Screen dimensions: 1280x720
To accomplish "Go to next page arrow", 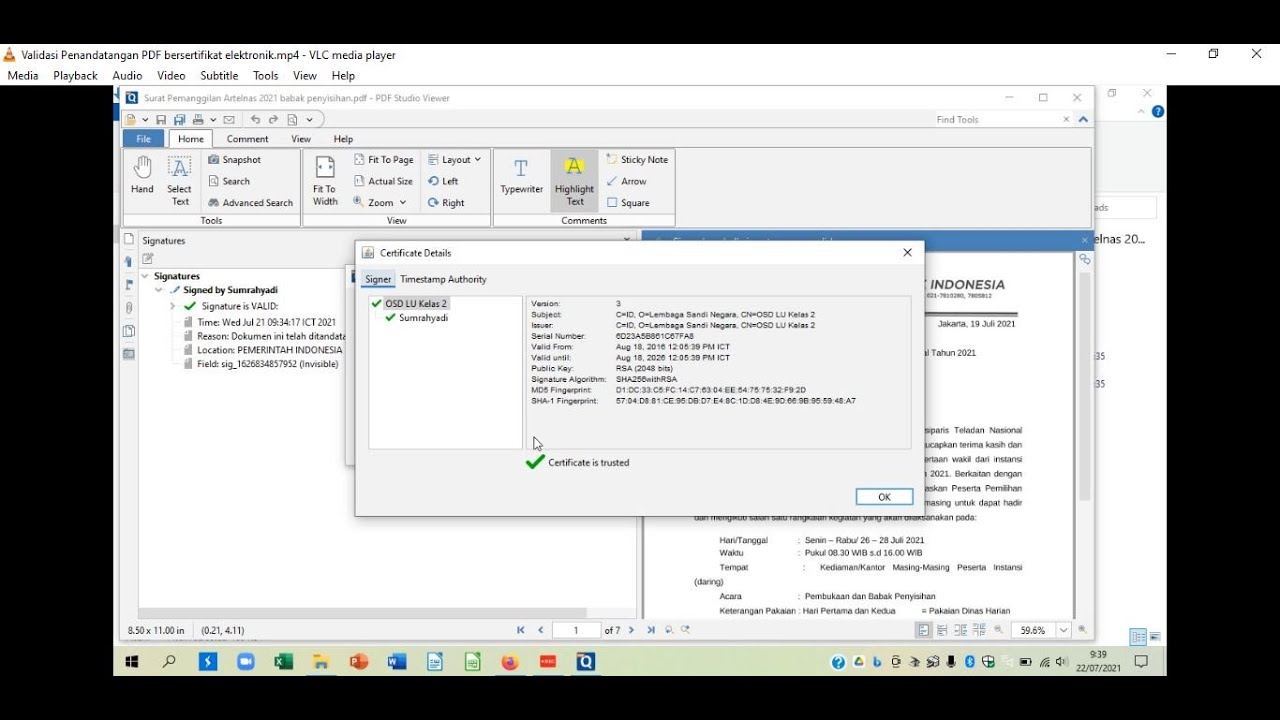I will [631, 630].
